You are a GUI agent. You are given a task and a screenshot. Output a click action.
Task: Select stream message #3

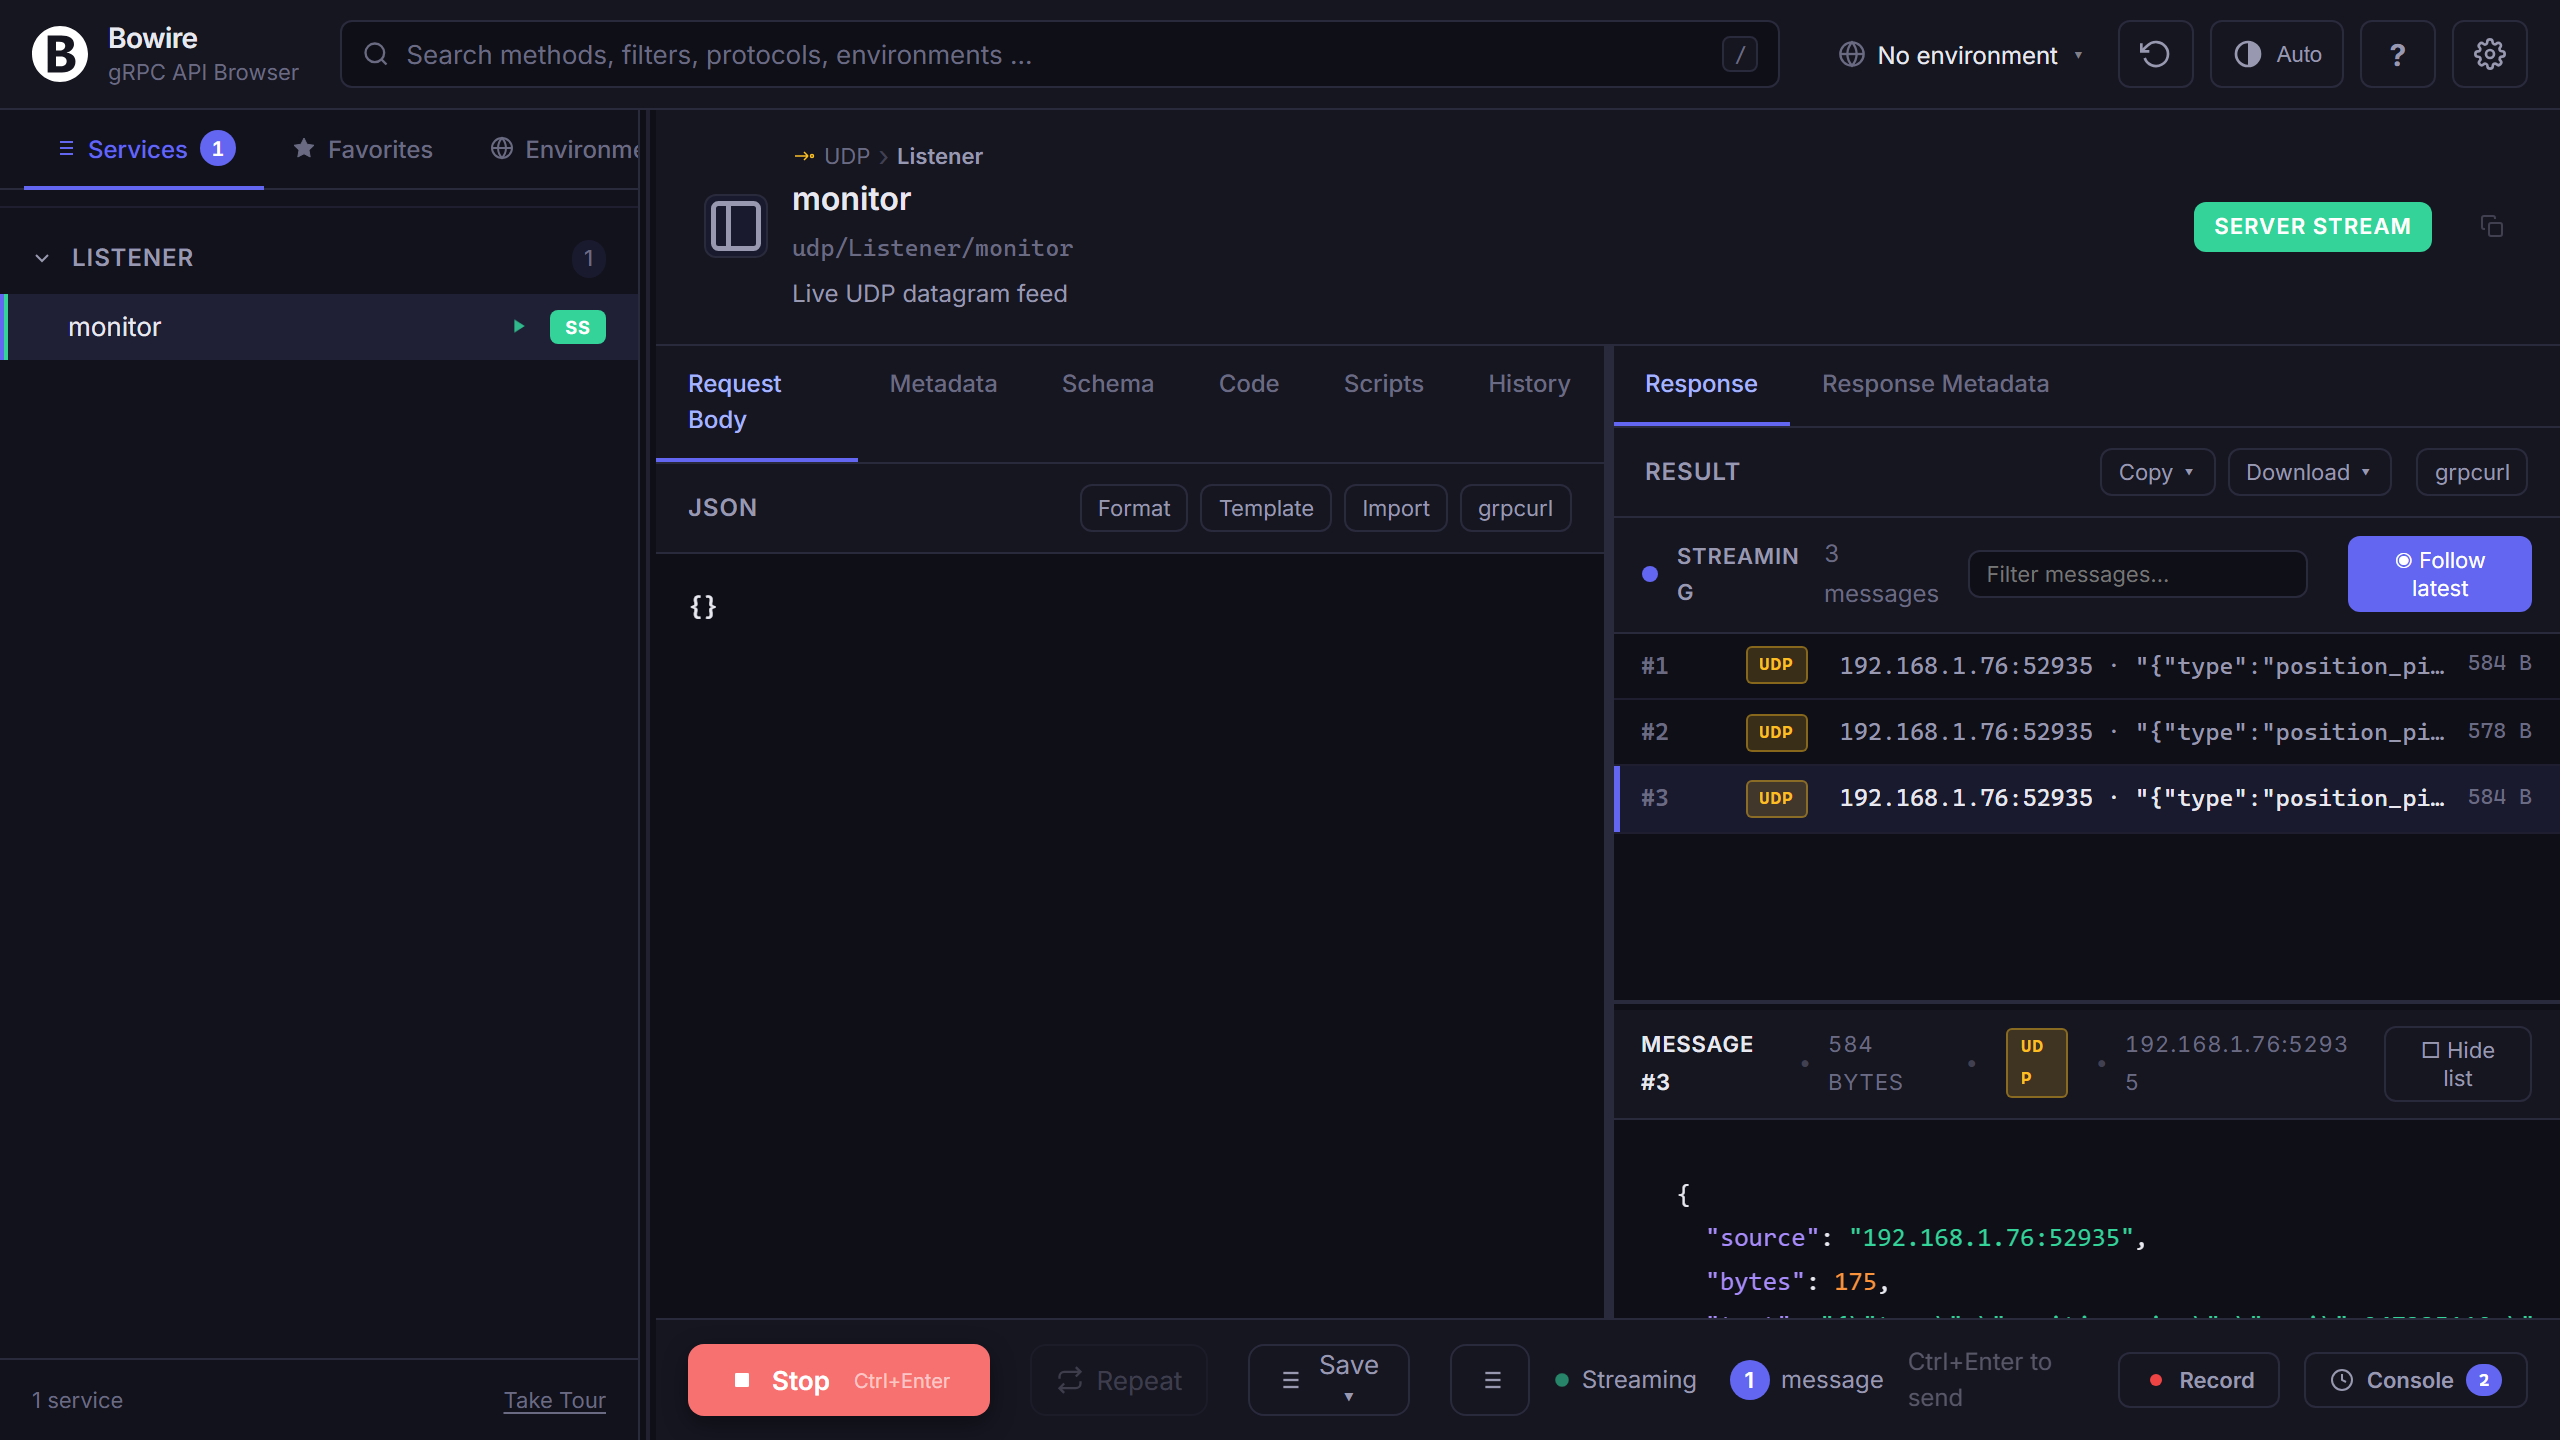(2086, 798)
